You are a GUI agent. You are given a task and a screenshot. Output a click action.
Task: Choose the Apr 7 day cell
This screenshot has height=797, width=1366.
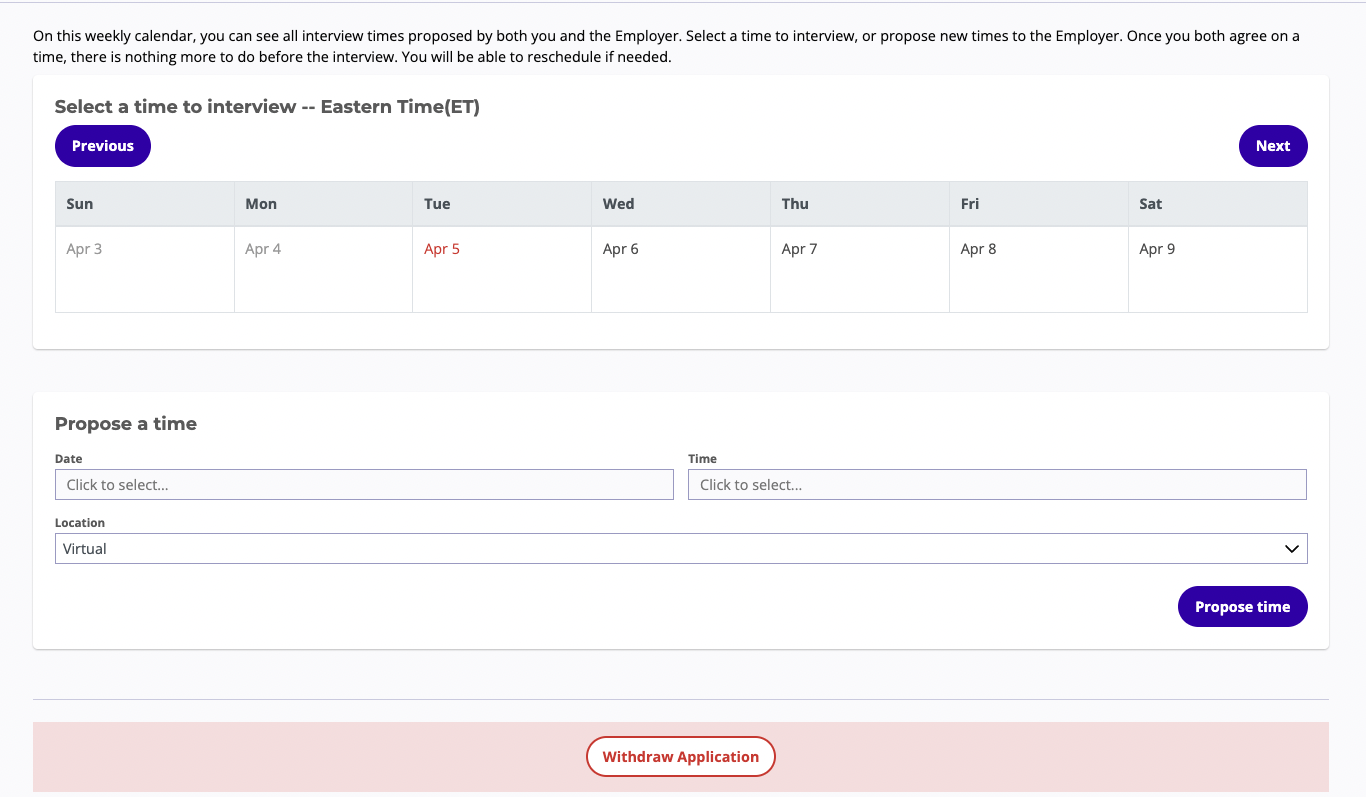pyautogui.click(x=859, y=269)
